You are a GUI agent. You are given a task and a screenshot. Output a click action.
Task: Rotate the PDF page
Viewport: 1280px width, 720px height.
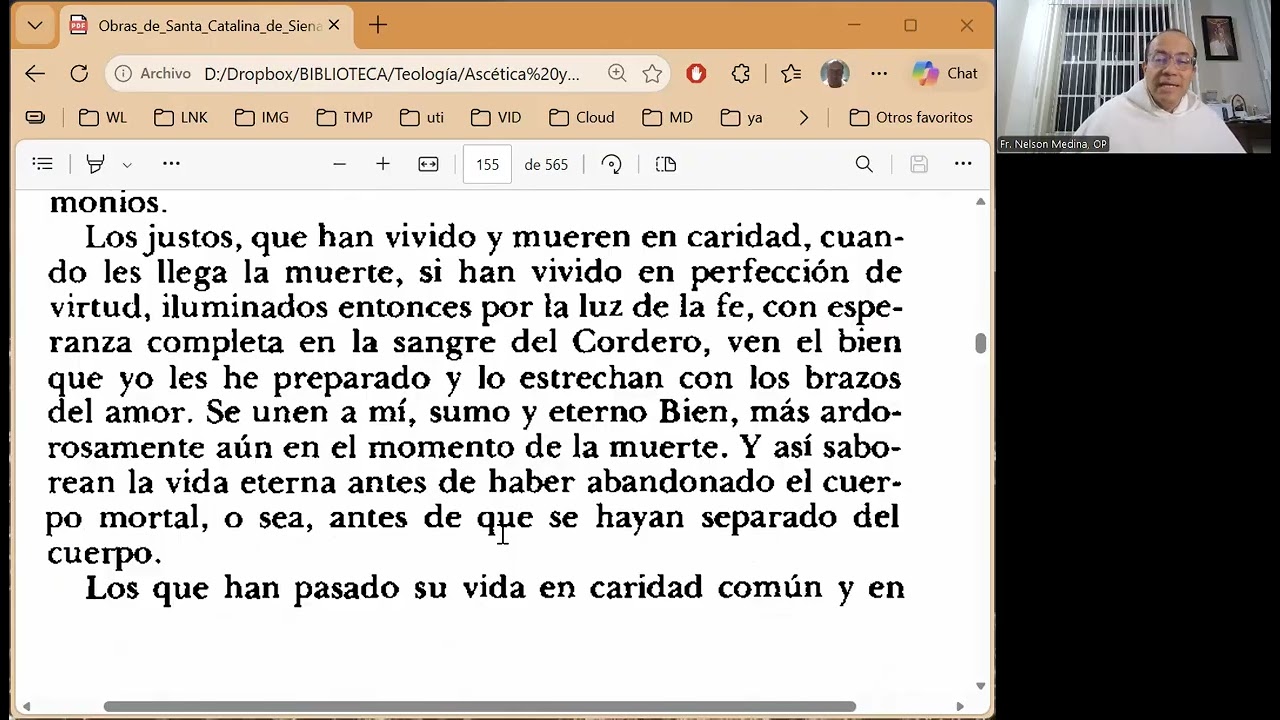[611, 164]
